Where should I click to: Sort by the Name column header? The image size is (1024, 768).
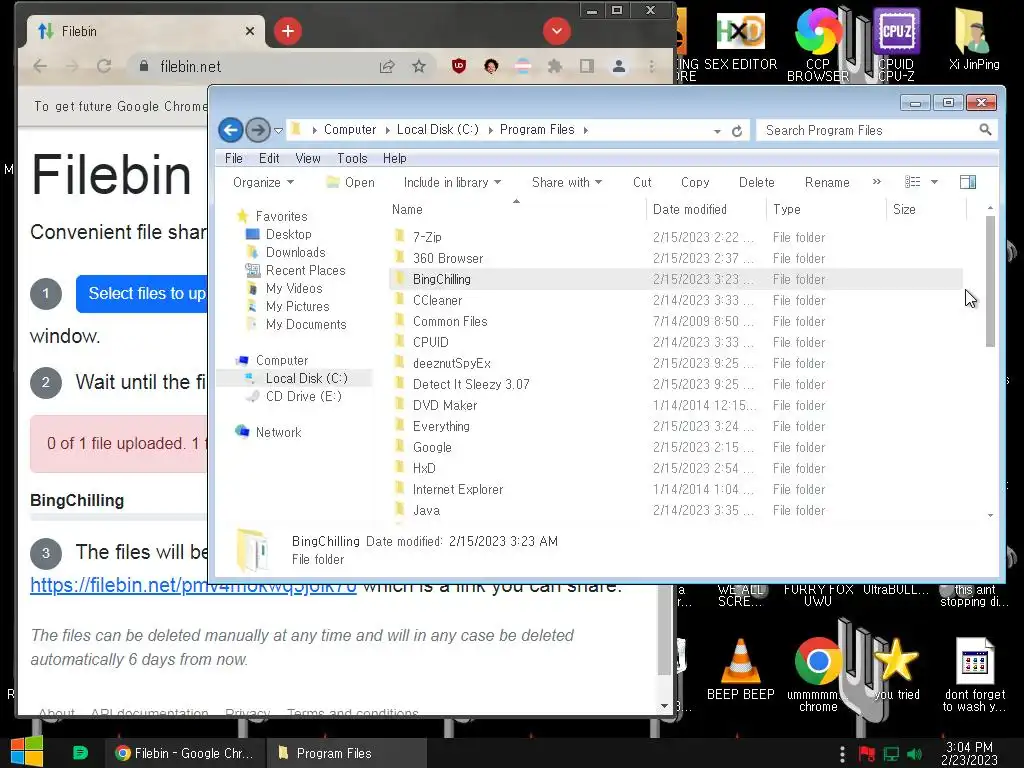click(516, 210)
